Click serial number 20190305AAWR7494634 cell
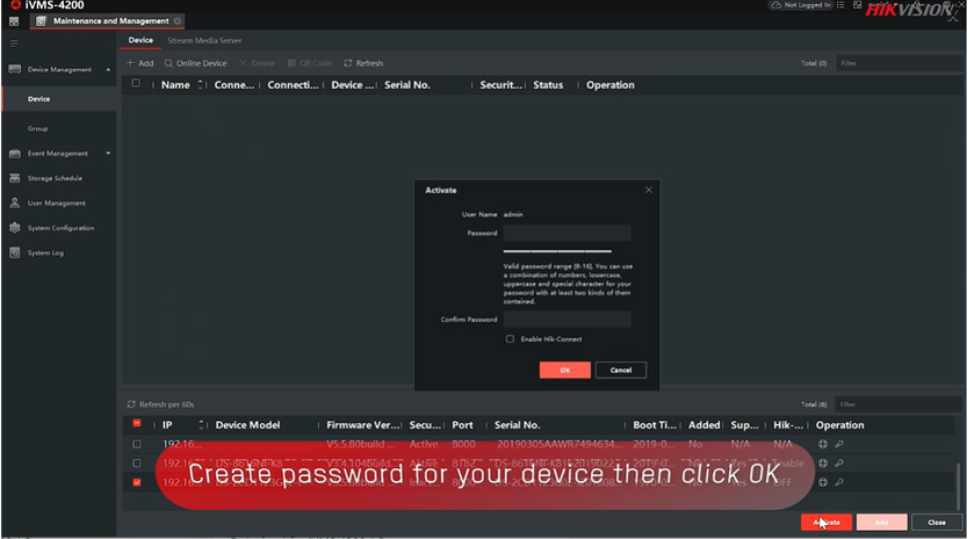Viewport: 975px width, 539px height. click(x=559, y=445)
